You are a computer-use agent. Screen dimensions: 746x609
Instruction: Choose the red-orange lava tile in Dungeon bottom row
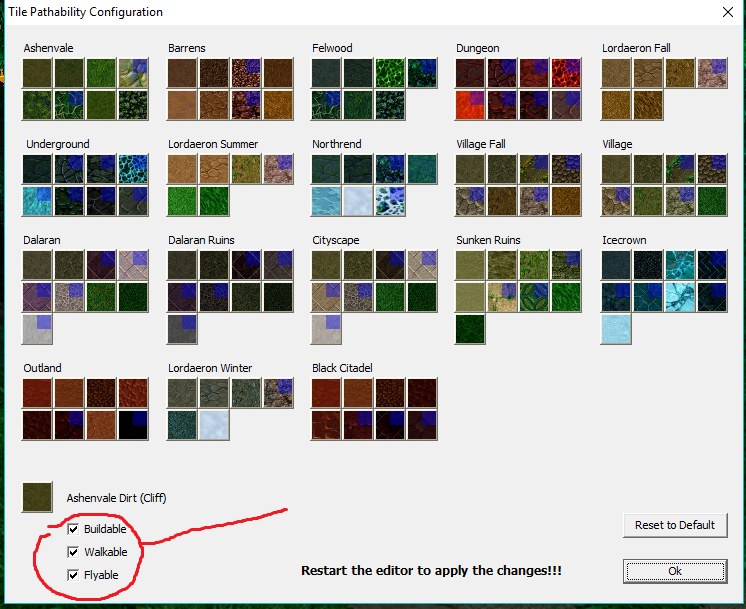[x=470, y=105]
